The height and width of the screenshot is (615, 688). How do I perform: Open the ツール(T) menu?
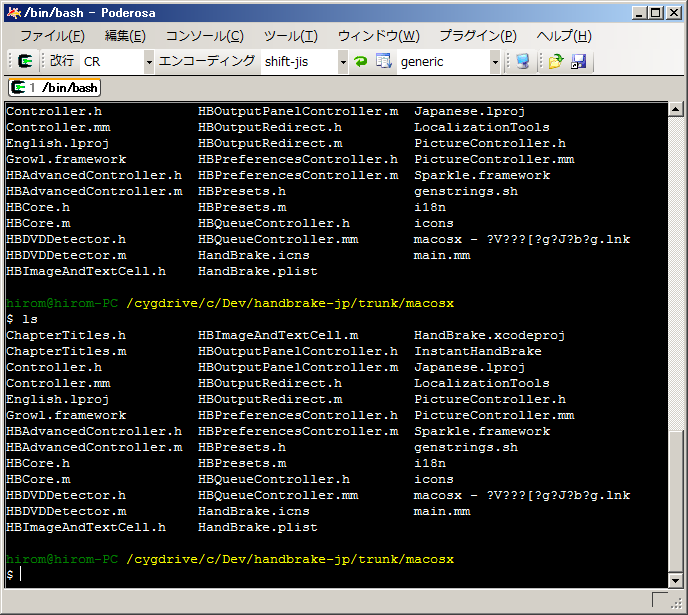tap(290, 36)
